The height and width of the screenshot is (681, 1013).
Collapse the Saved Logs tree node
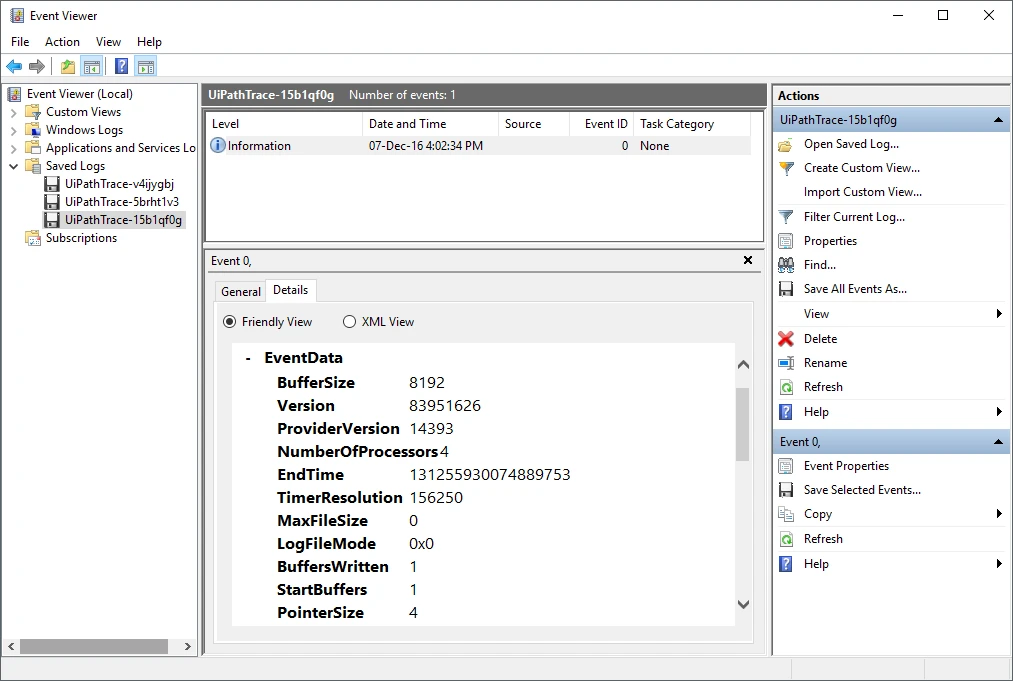14,167
